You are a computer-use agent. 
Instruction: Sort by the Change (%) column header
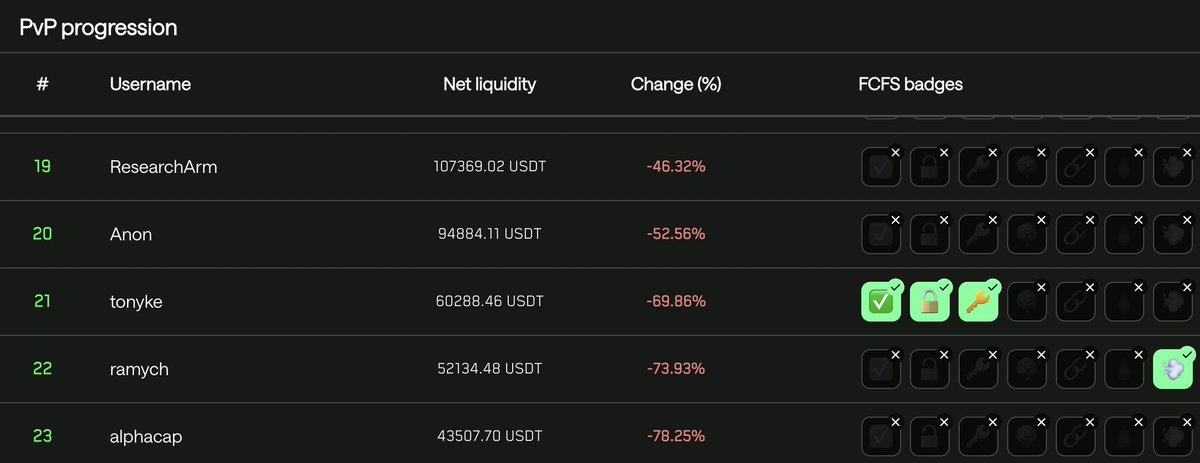point(676,84)
